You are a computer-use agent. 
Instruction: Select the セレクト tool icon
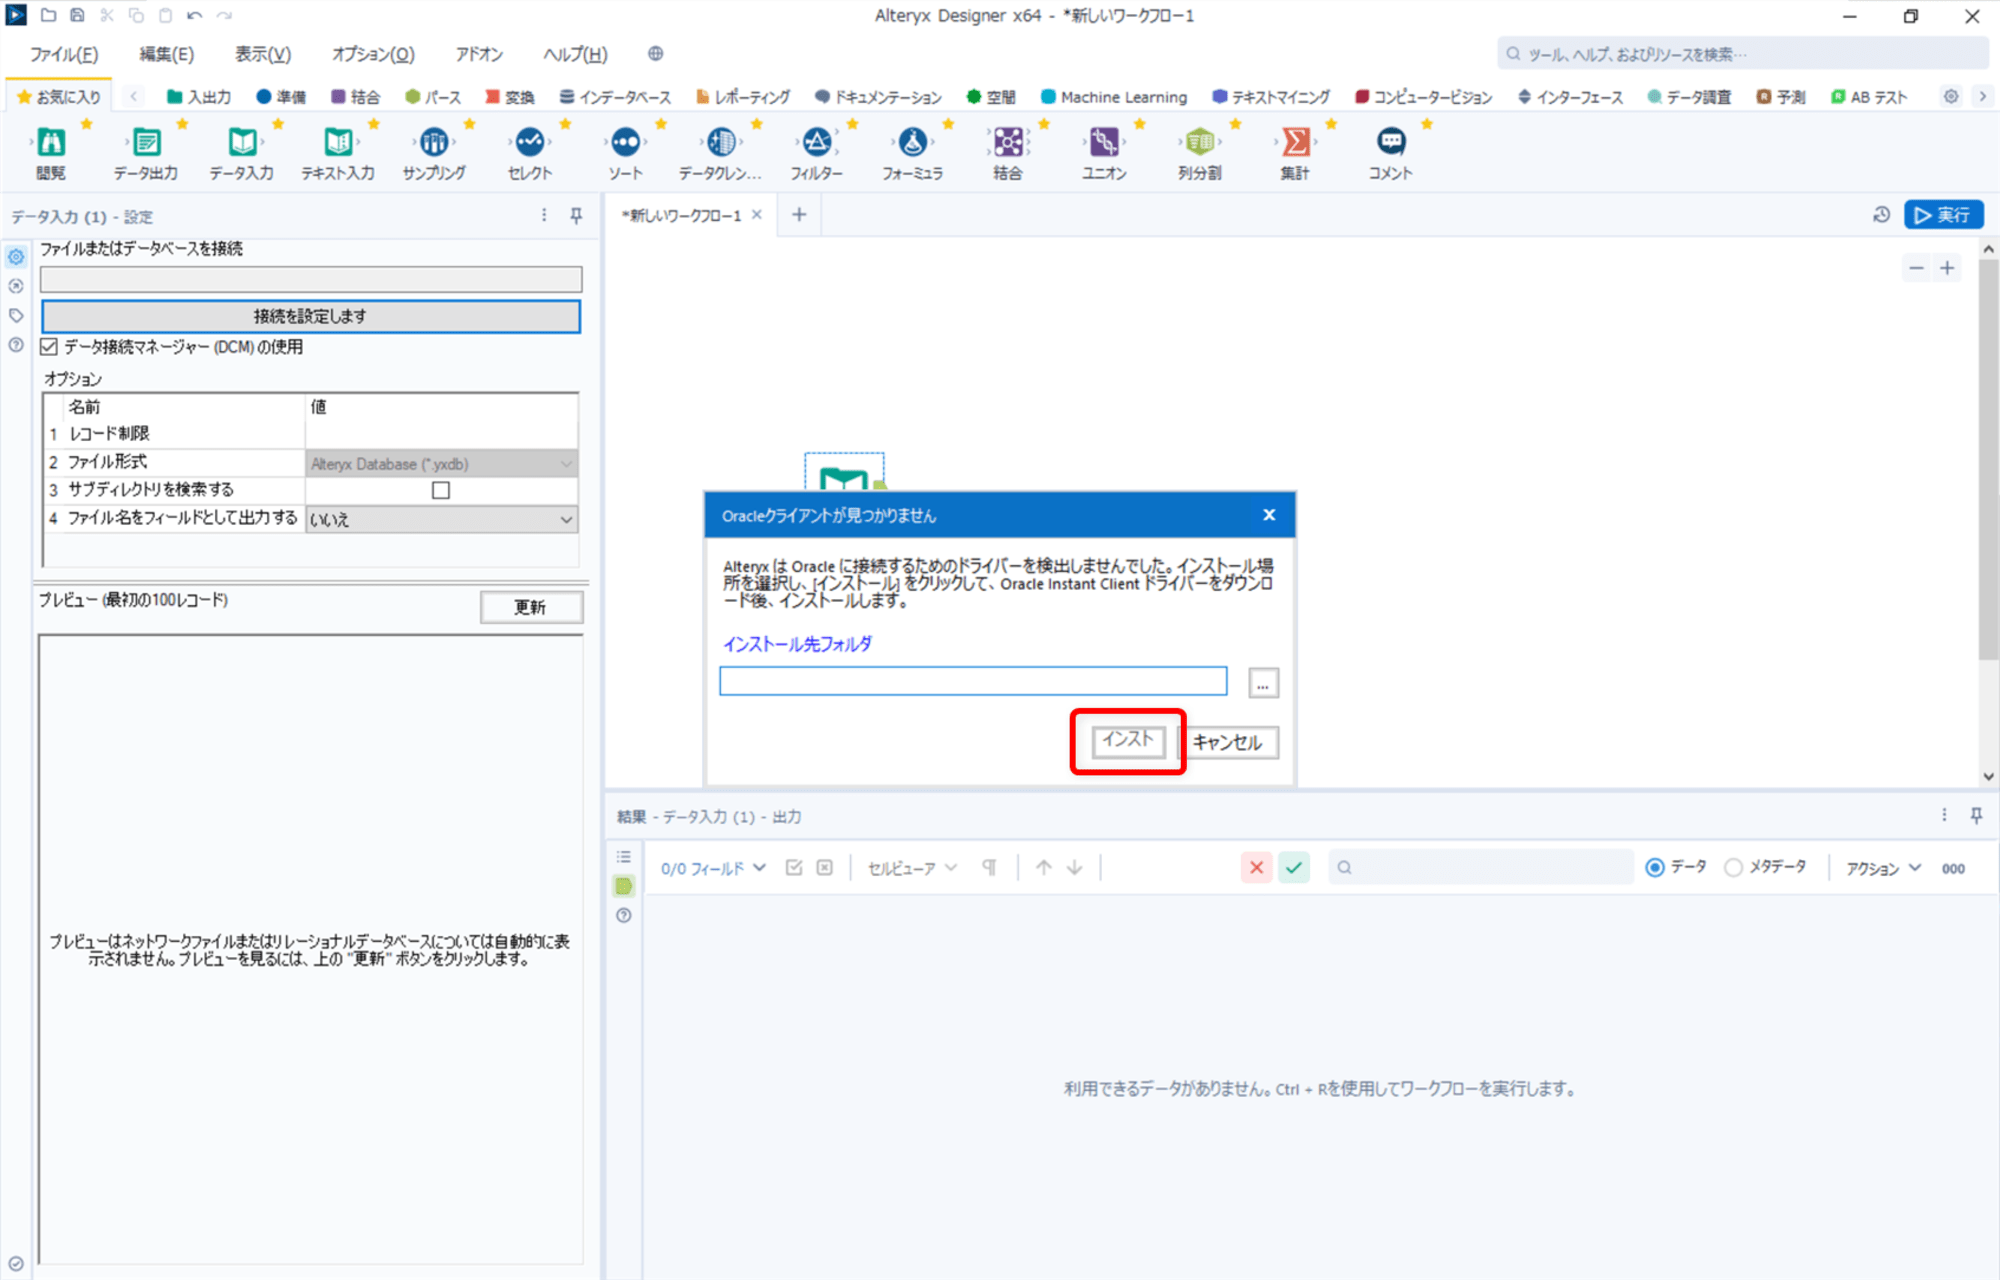(530, 142)
